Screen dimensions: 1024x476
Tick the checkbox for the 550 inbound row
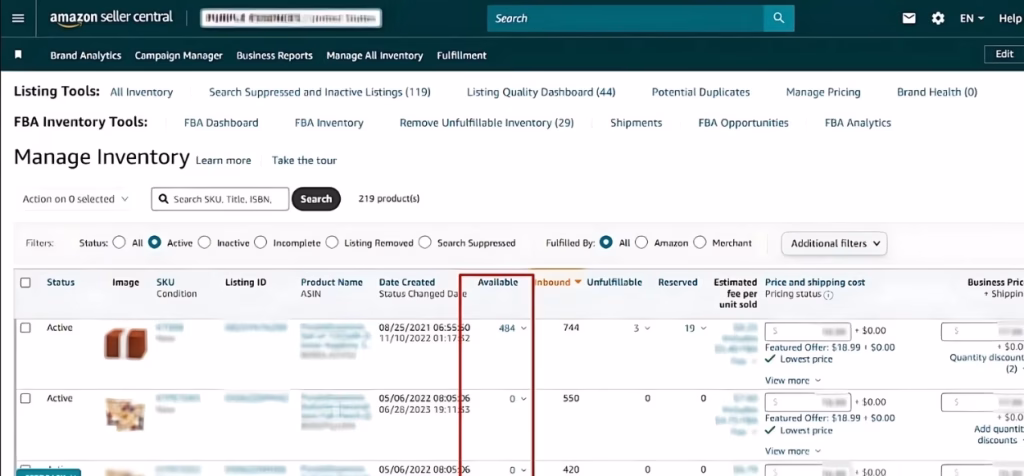pyautogui.click(x=25, y=398)
